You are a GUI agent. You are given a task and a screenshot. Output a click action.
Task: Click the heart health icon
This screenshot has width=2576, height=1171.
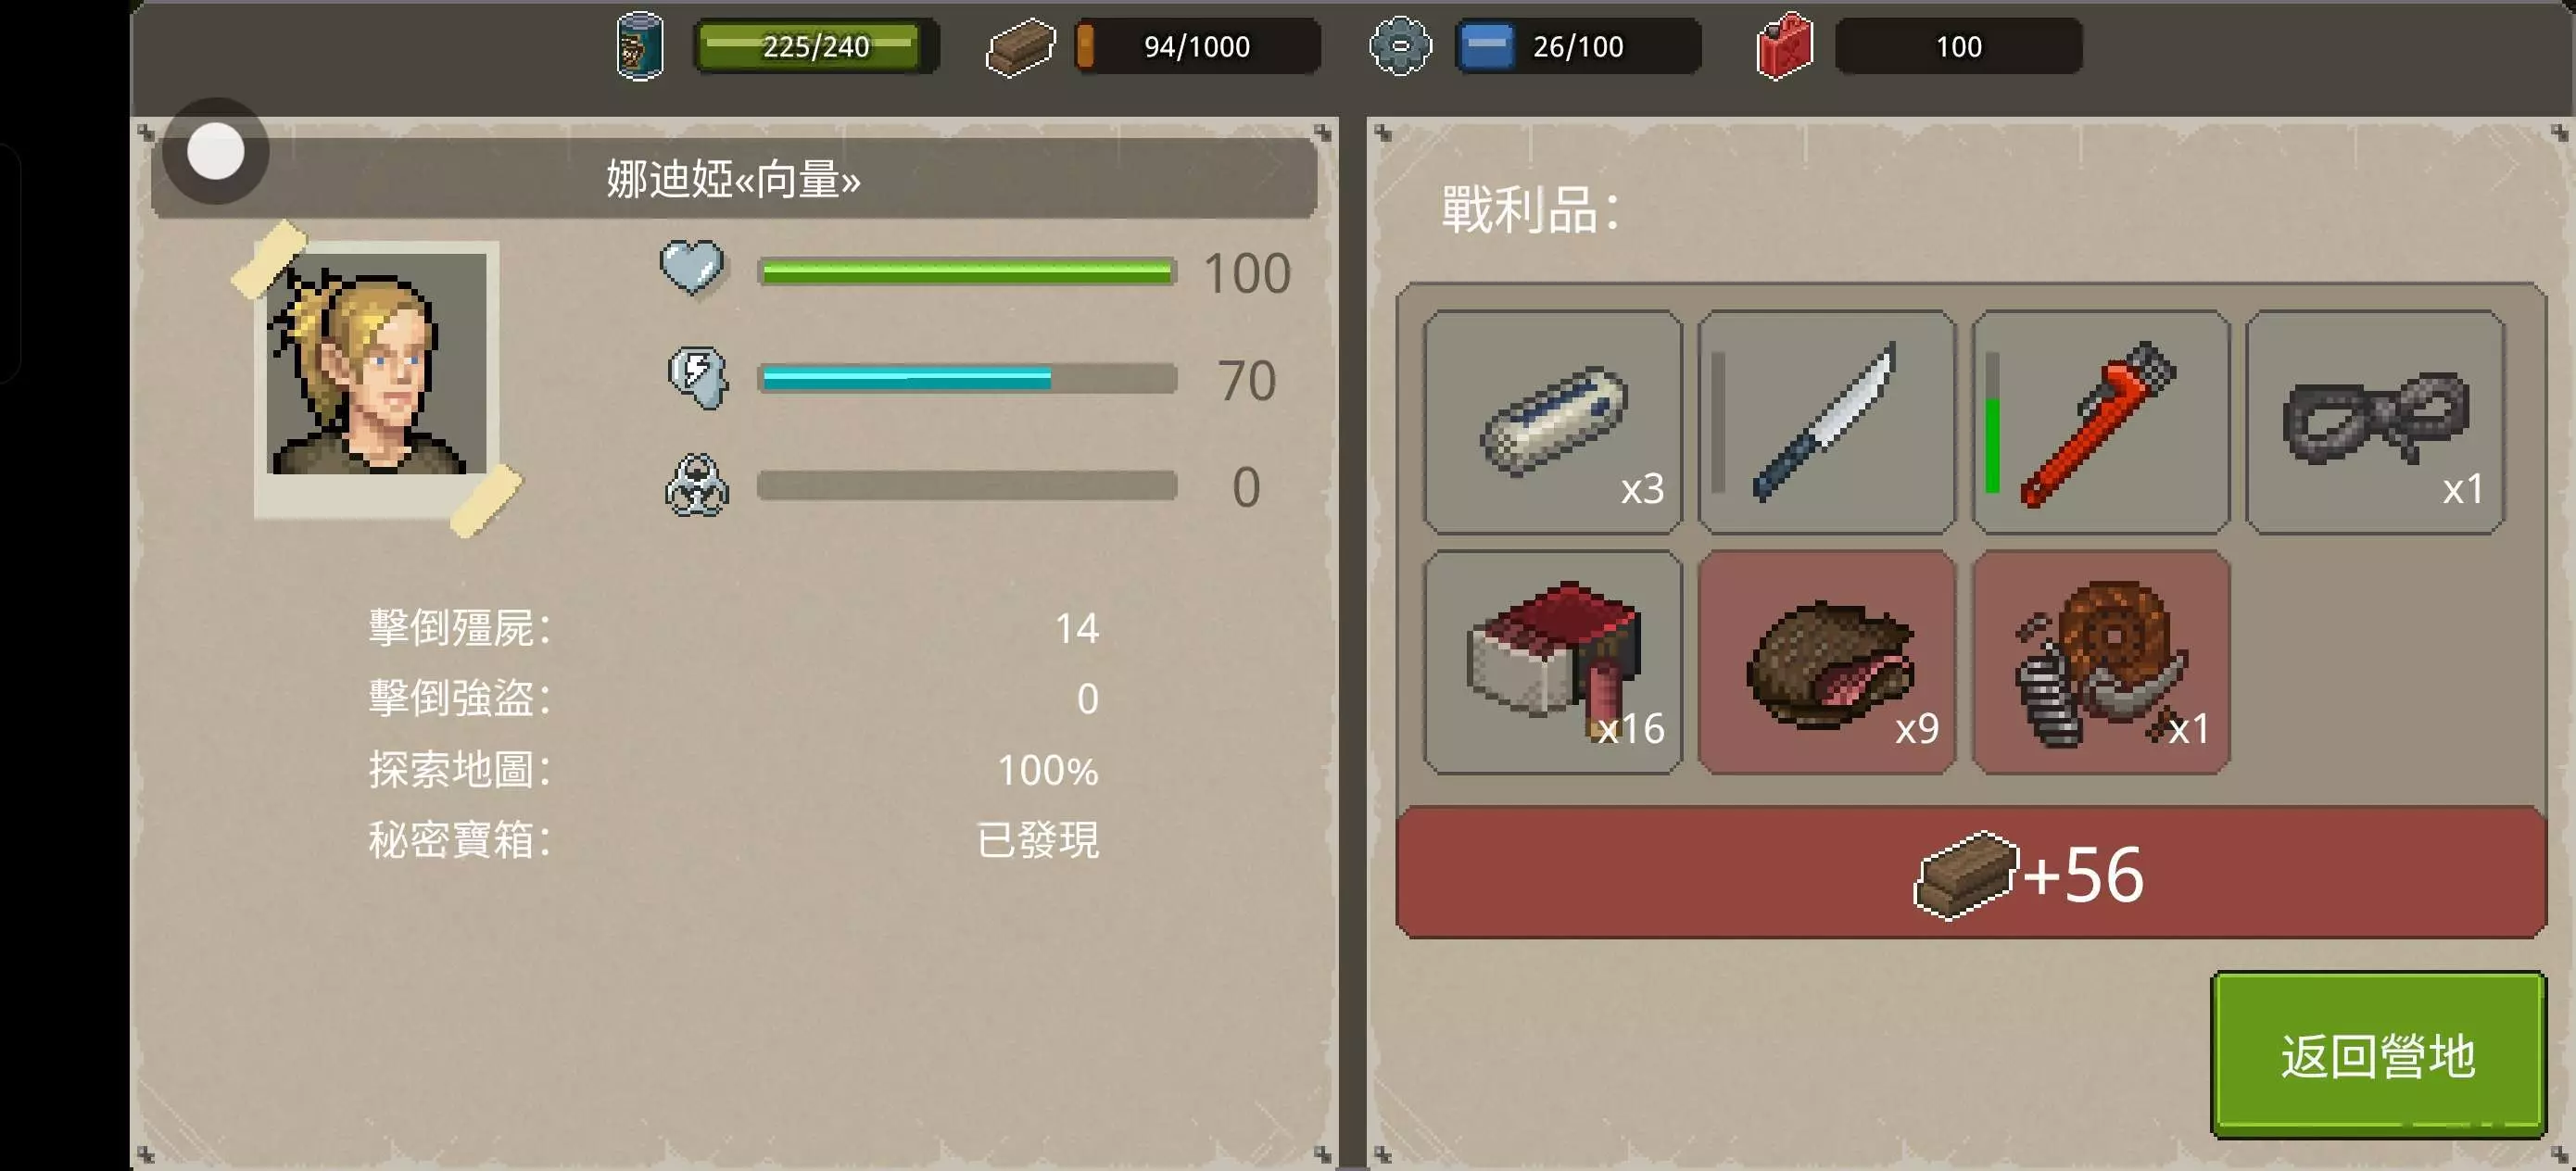coord(692,268)
